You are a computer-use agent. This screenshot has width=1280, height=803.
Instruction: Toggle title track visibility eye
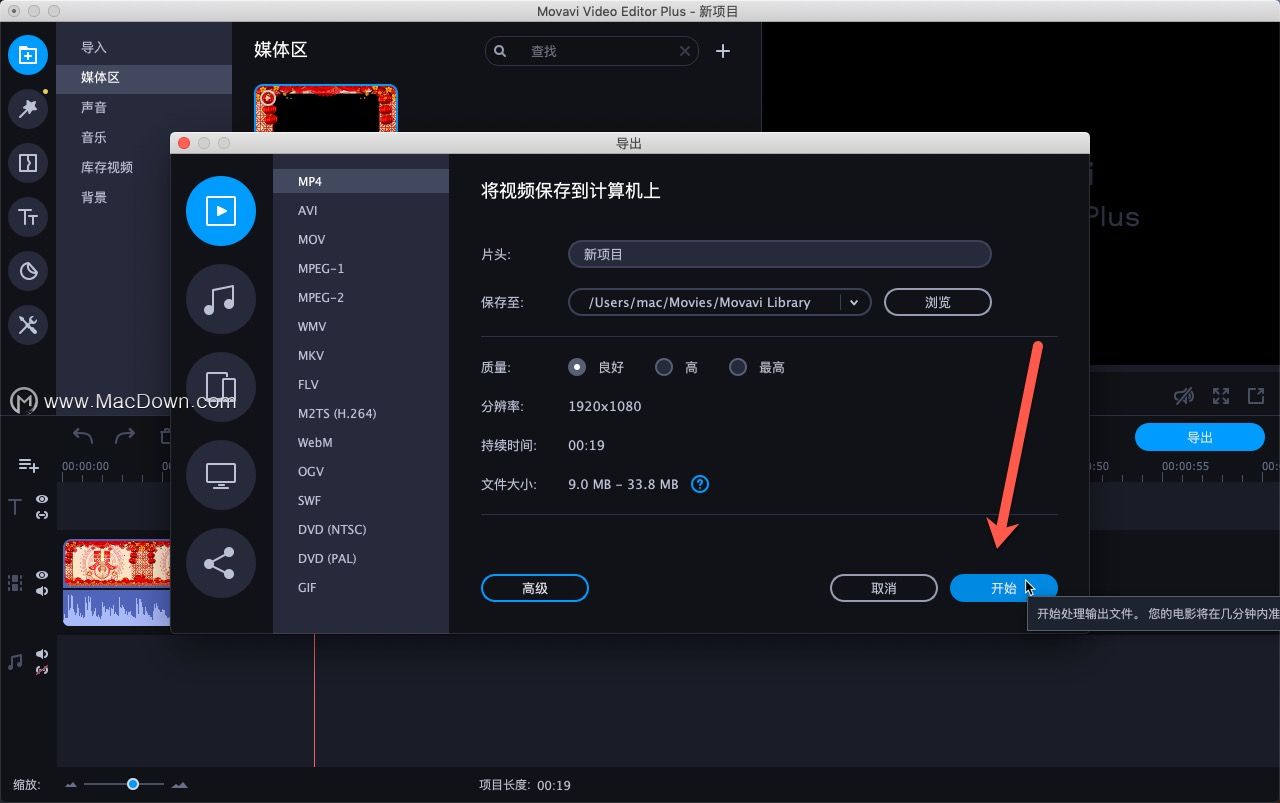pos(42,499)
